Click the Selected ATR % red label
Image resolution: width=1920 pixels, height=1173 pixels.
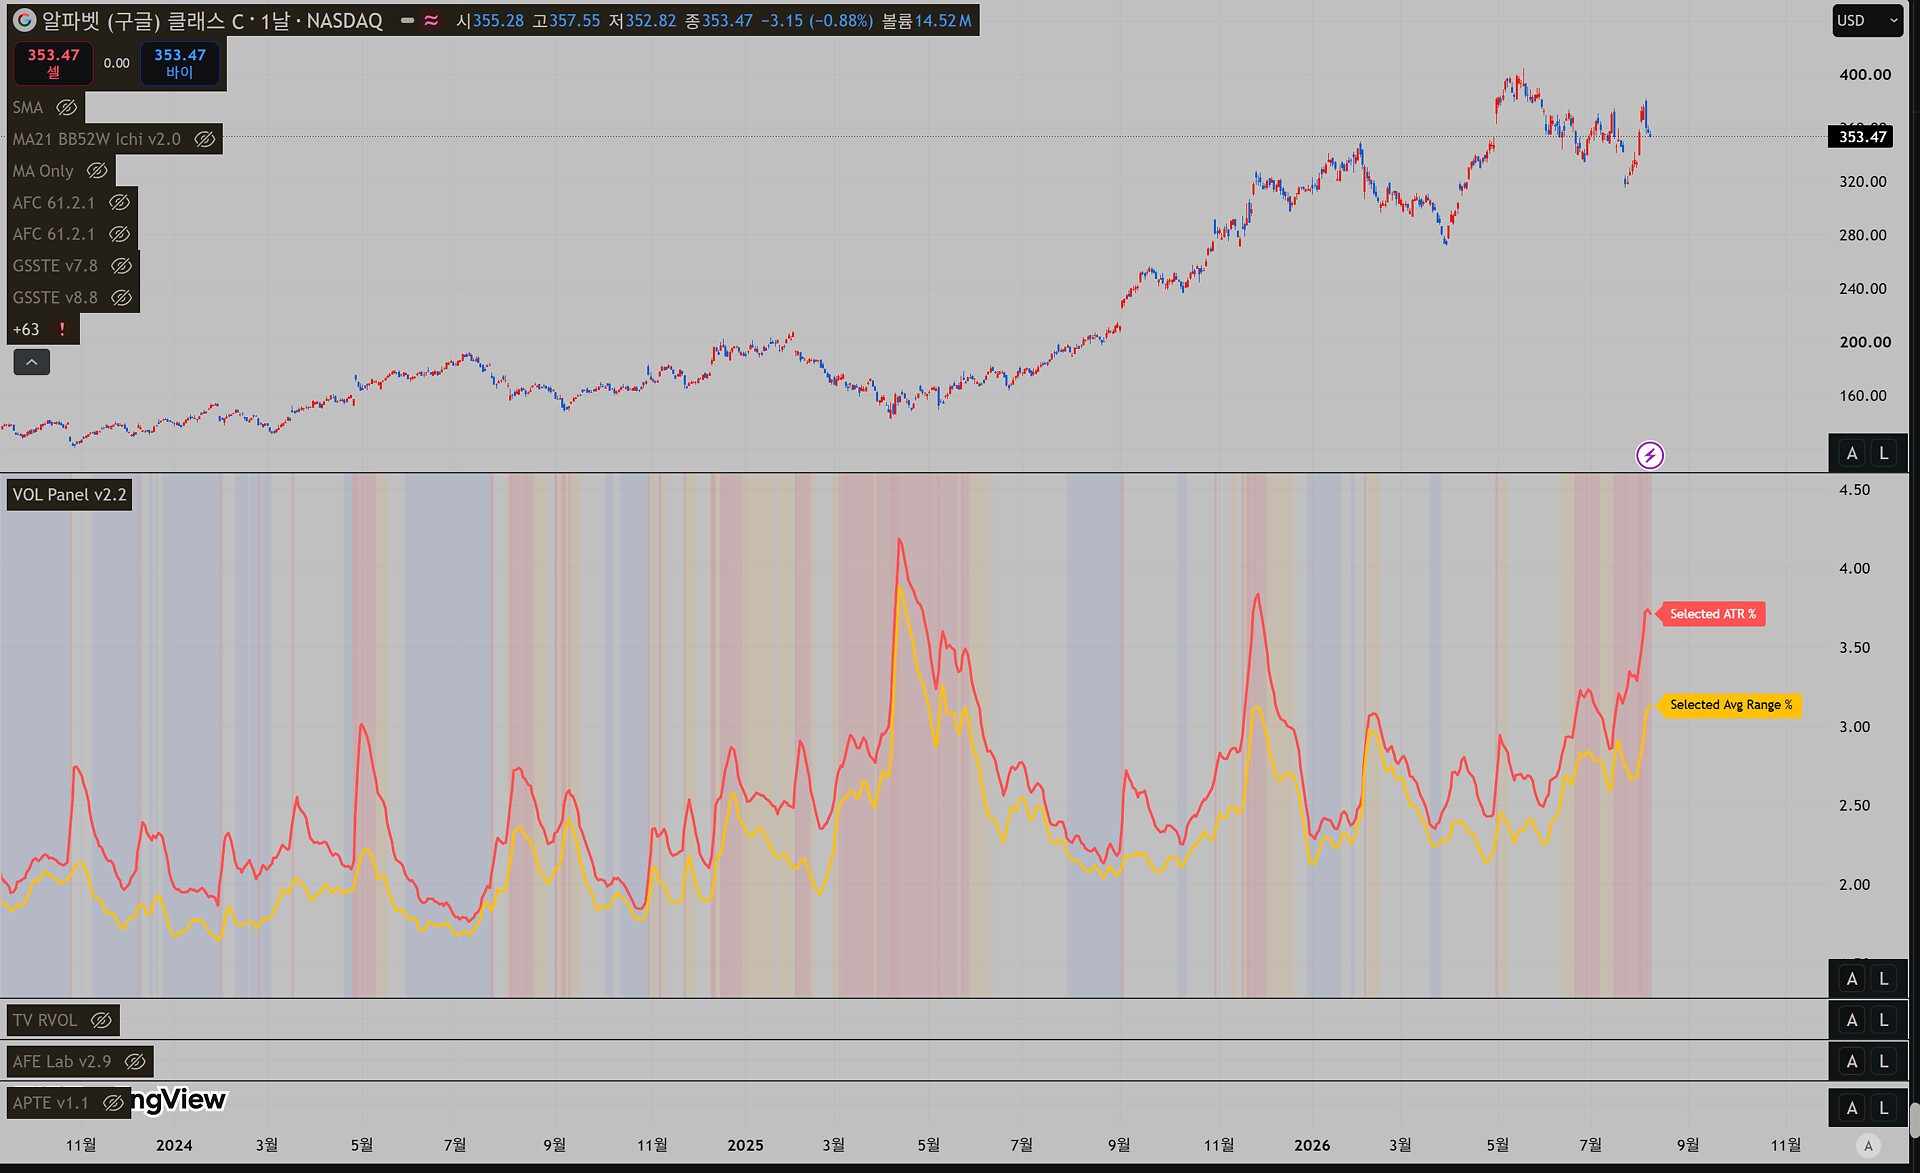point(1712,614)
